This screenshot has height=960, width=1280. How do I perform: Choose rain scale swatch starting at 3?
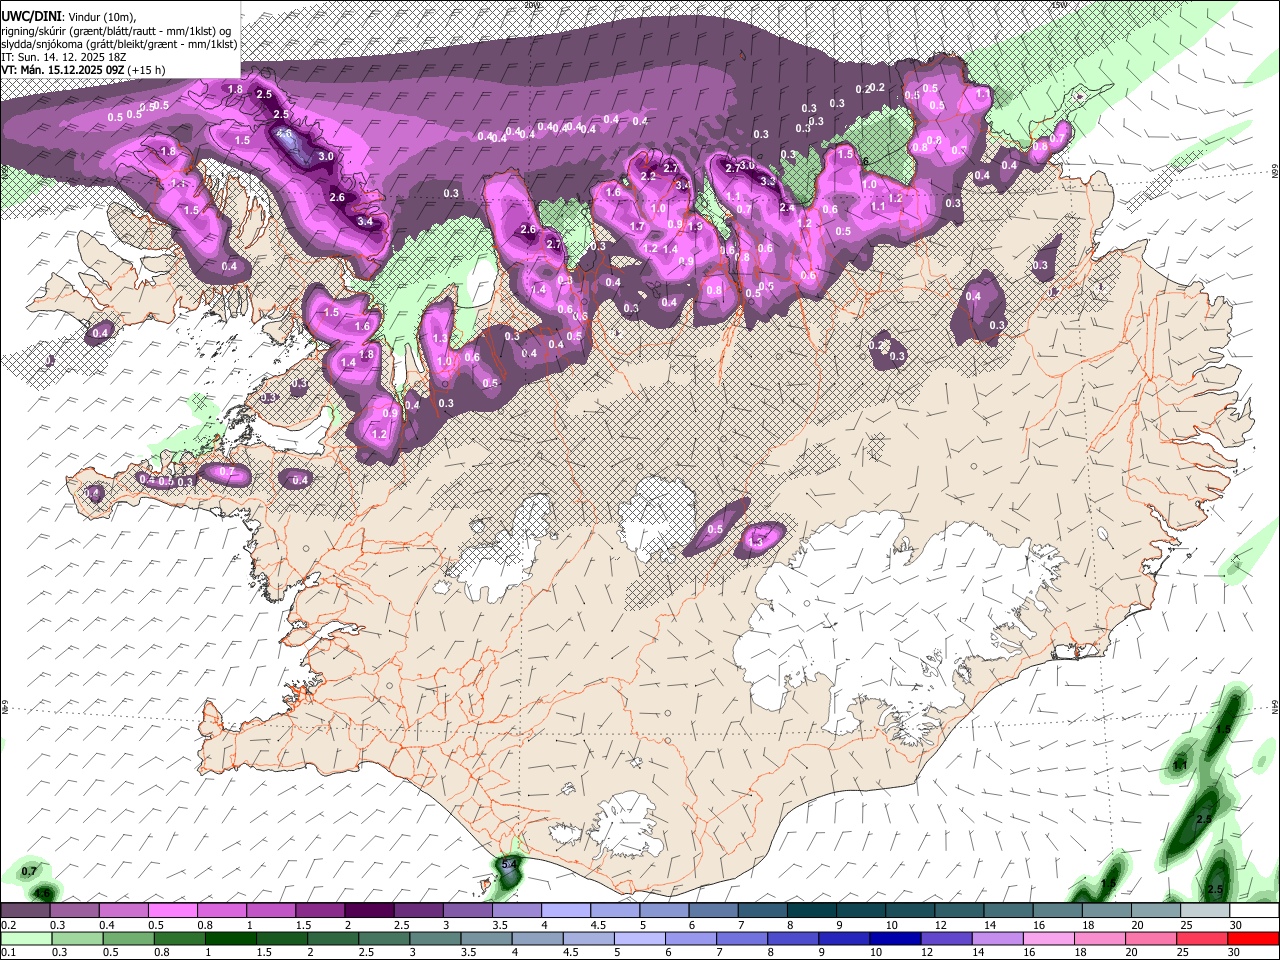tap(434, 938)
